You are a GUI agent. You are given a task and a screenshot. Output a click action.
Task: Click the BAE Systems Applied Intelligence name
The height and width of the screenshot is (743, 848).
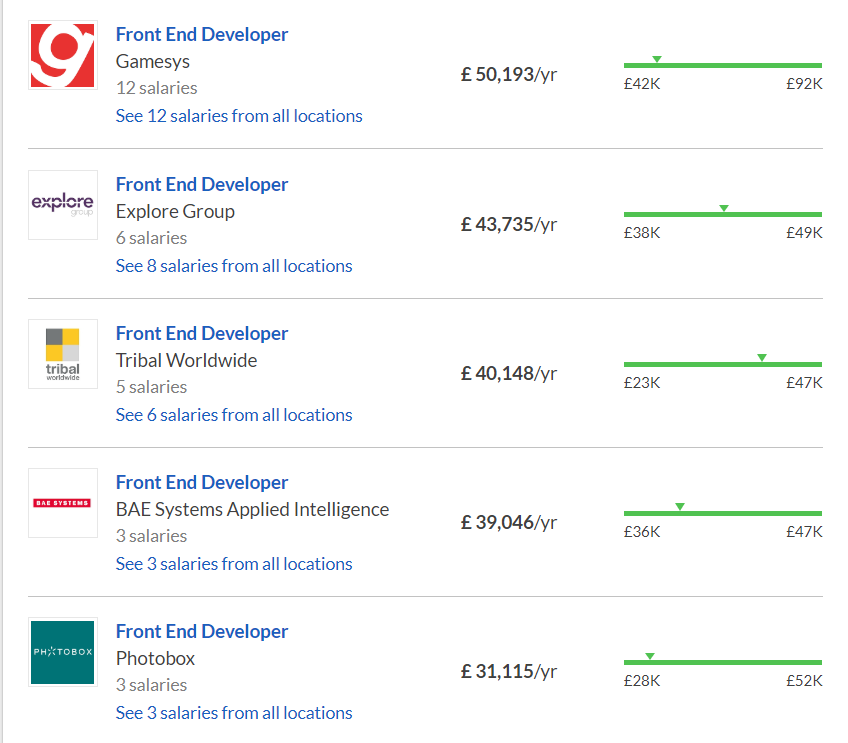point(253,509)
